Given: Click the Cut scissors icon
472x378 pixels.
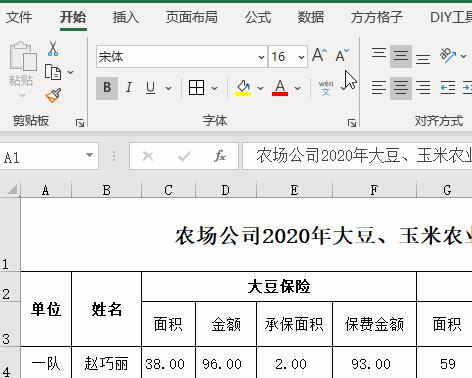Looking at the screenshot, I should coord(53,48).
